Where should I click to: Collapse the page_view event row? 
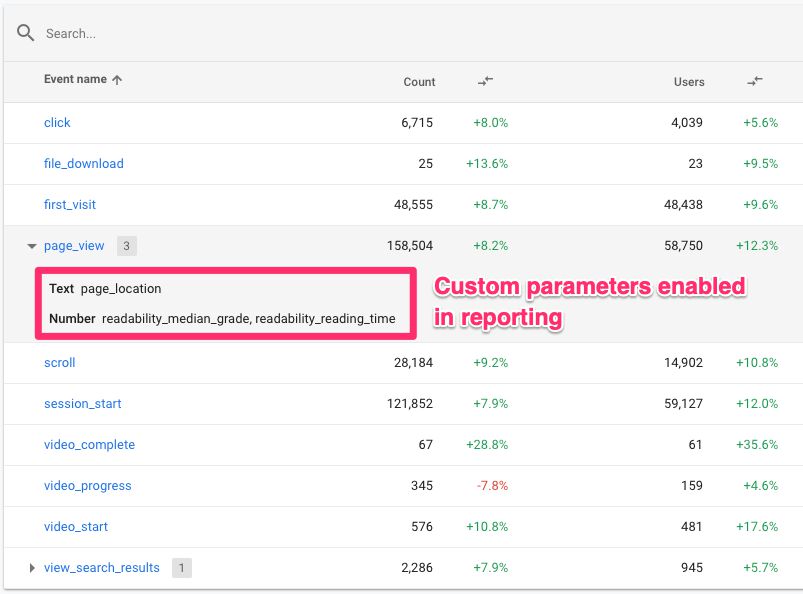pos(32,246)
